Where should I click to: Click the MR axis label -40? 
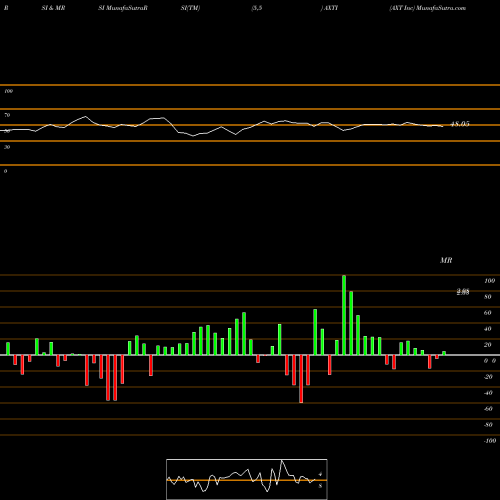click(x=488, y=393)
